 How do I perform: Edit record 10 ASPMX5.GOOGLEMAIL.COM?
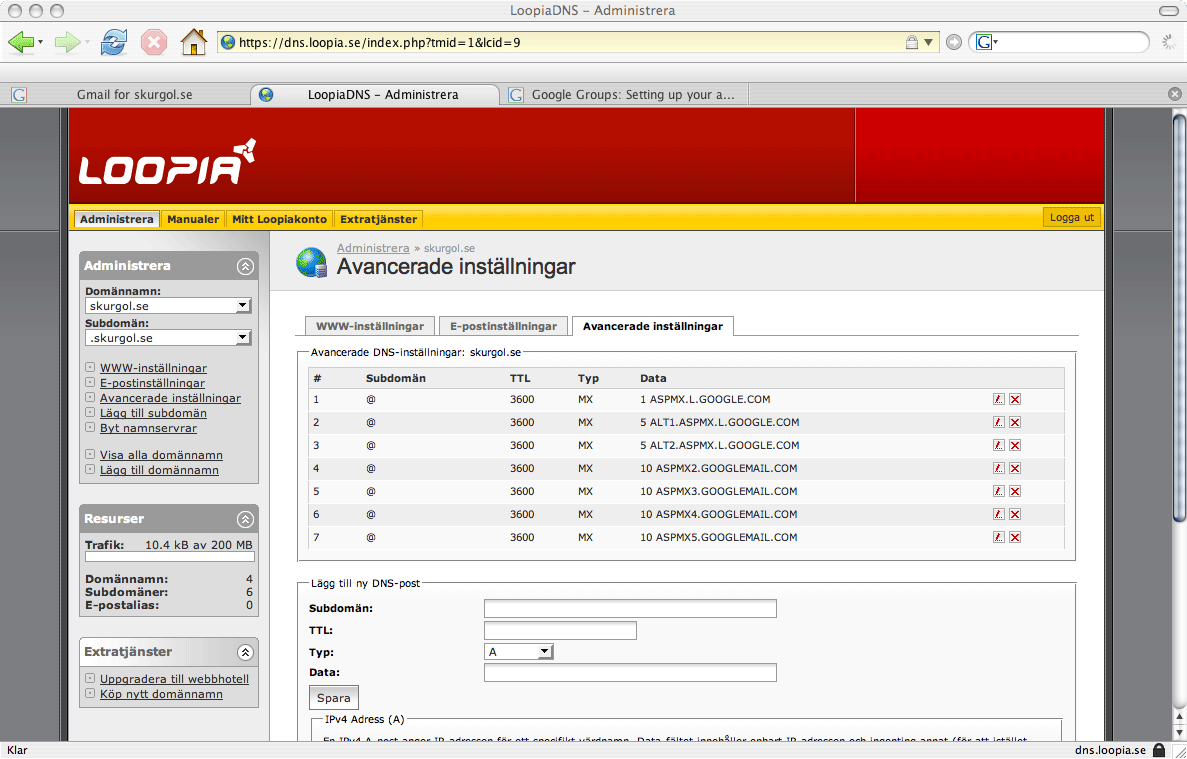coord(999,537)
